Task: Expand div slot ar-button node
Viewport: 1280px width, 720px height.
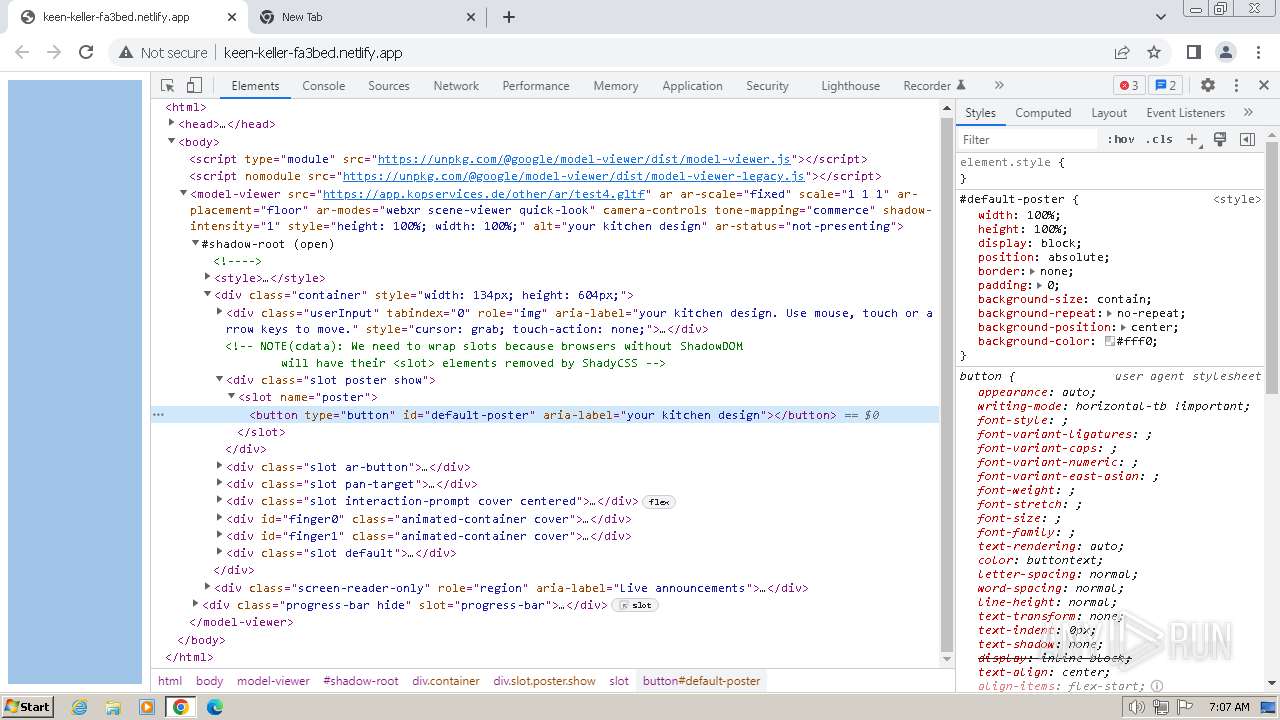Action: click(x=220, y=466)
